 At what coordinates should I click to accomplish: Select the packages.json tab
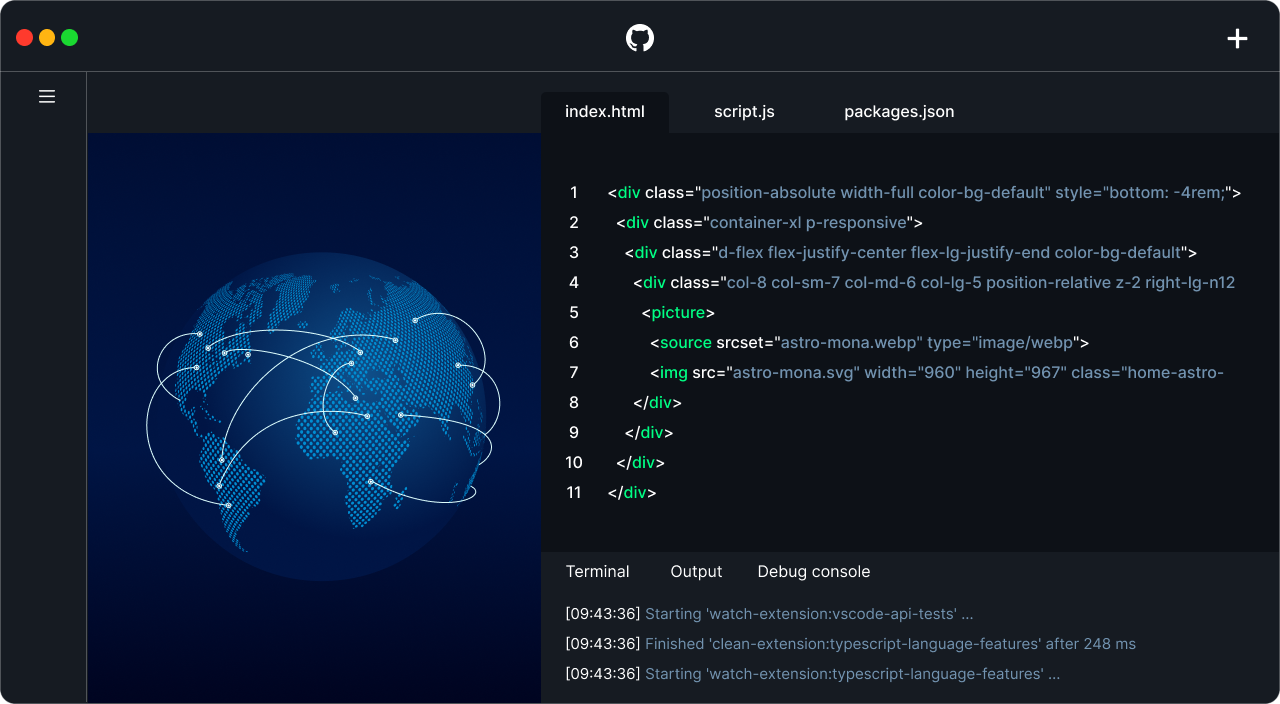click(899, 112)
